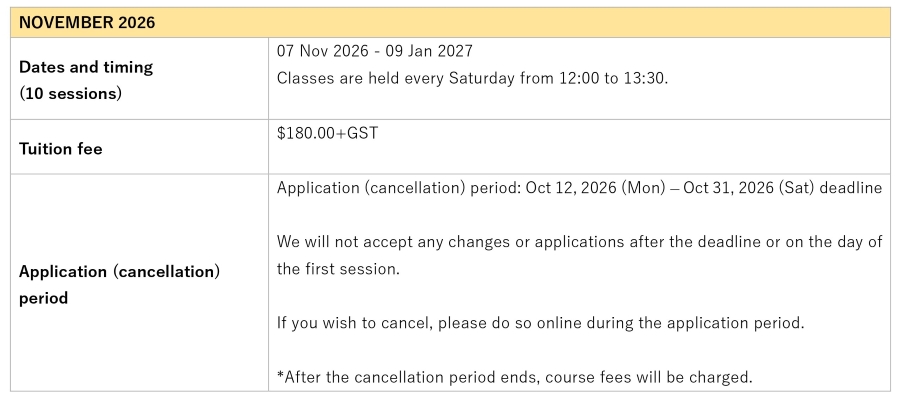Click the 12:00 to 13:30 time text

[614, 78]
